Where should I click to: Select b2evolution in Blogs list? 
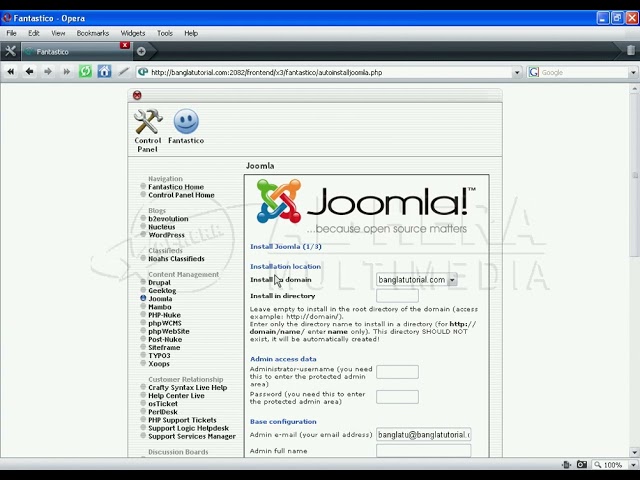(168, 219)
